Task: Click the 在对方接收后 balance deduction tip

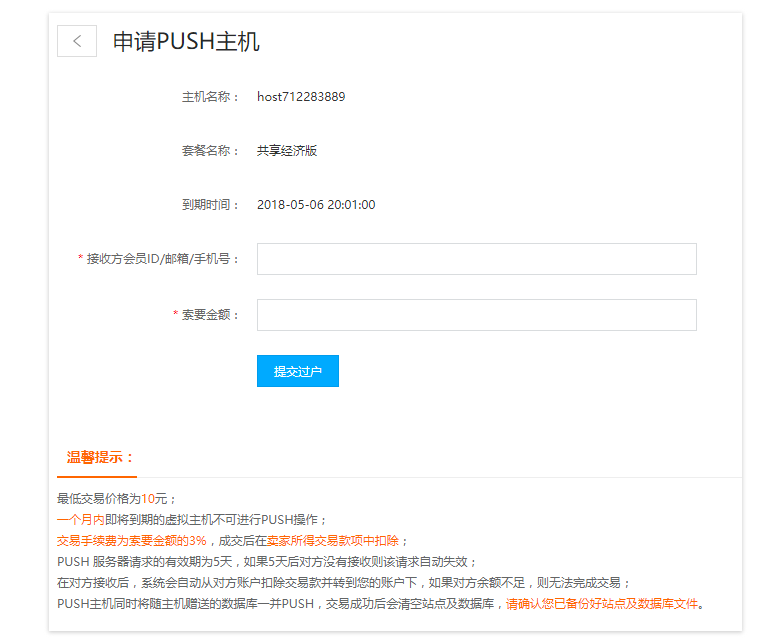Action: [x=345, y=582]
